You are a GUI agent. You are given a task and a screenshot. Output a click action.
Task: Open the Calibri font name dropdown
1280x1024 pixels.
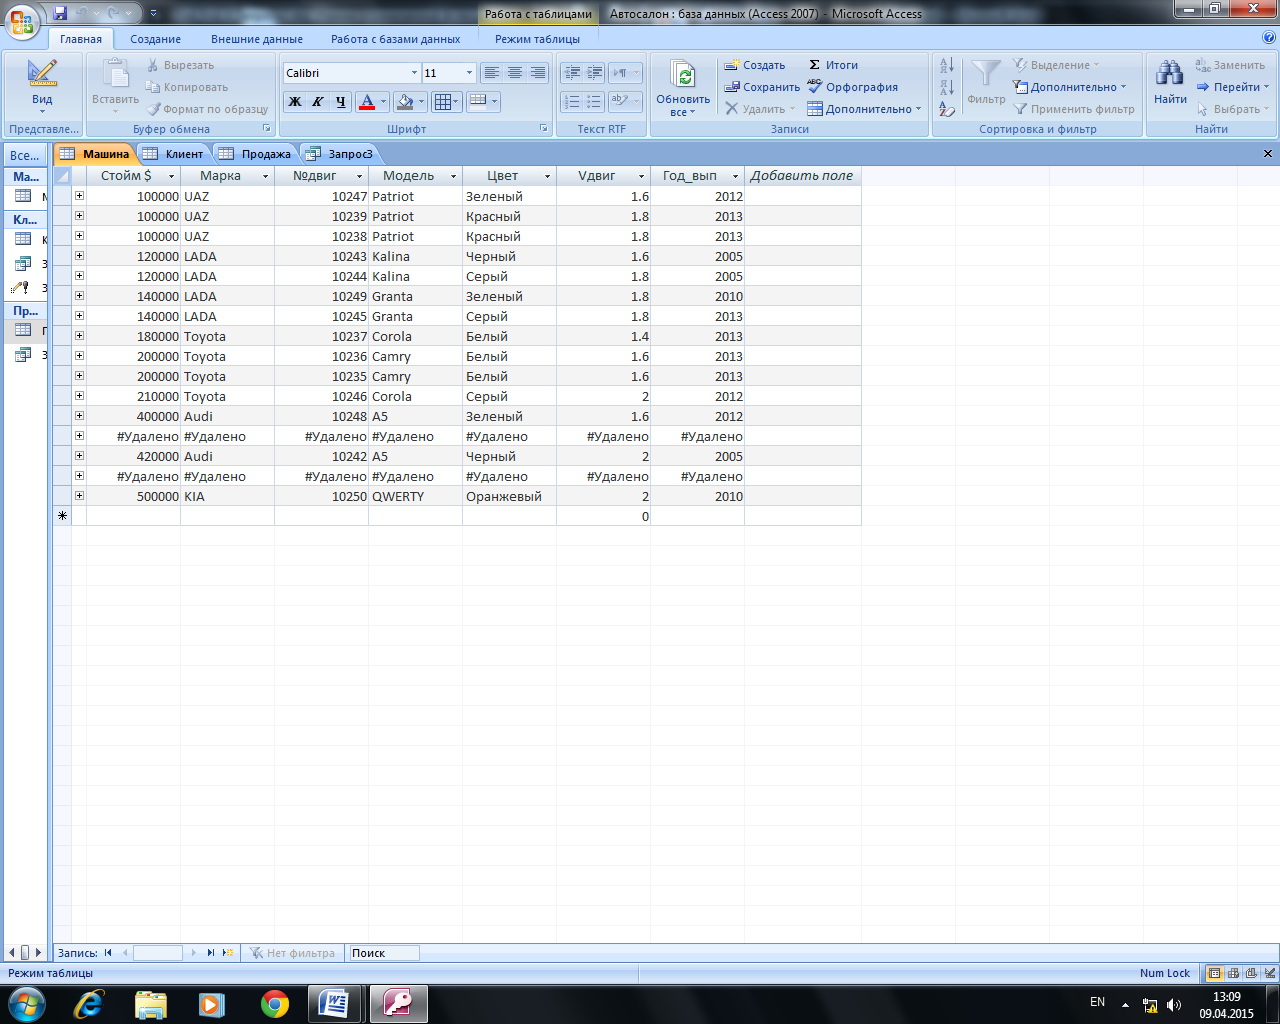click(x=414, y=73)
